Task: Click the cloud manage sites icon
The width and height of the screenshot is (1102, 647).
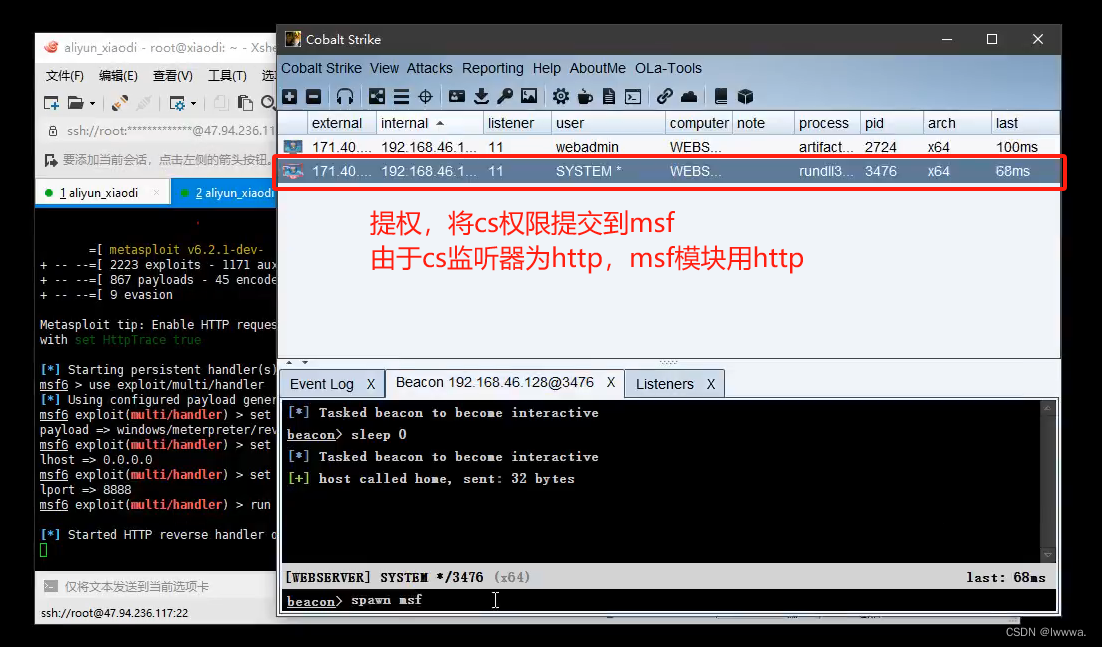Action: [x=689, y=96]
